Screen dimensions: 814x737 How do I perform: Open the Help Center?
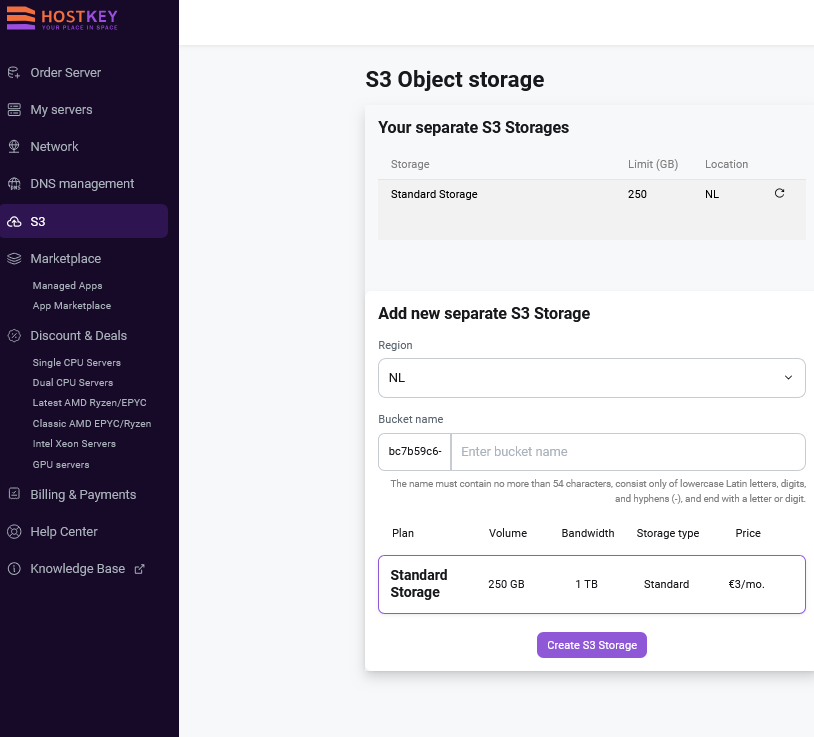click(64, 531)
